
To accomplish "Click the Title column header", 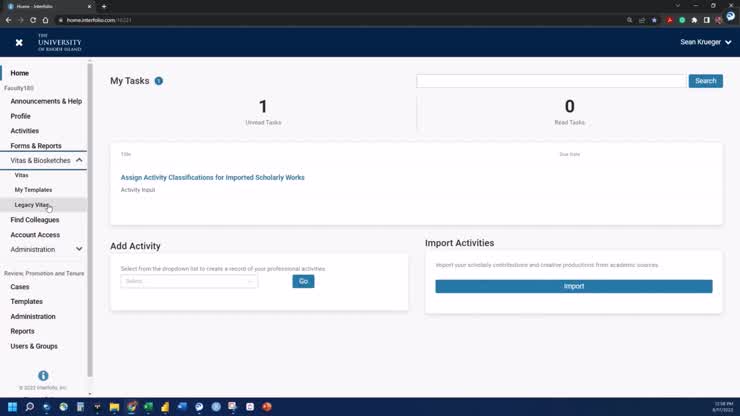I will point(126,154).
